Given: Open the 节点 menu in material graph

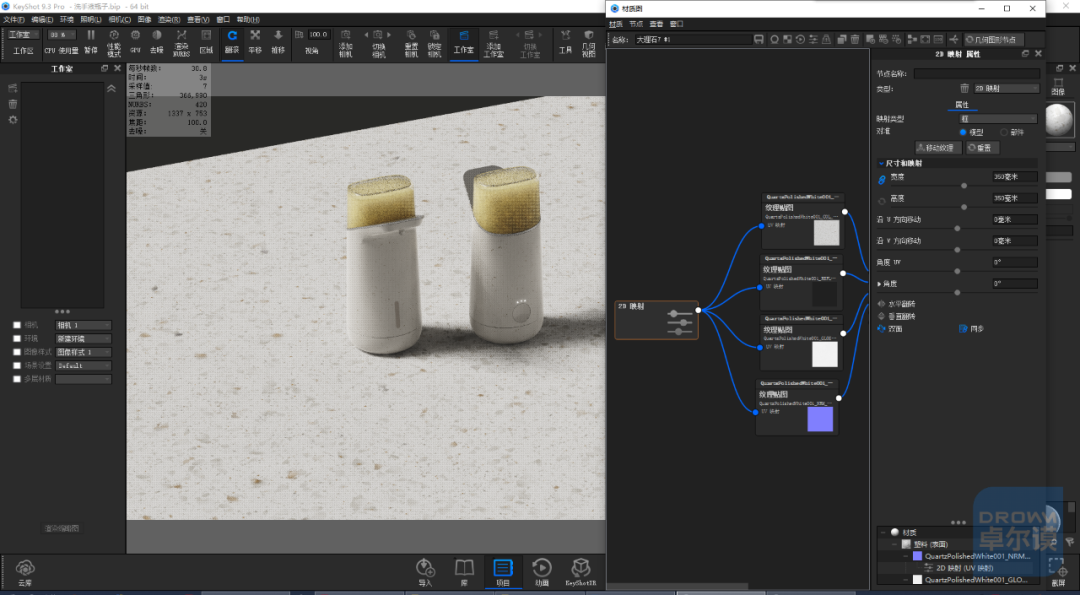Looking at the screenshot, I should click(x=636, y=23).
